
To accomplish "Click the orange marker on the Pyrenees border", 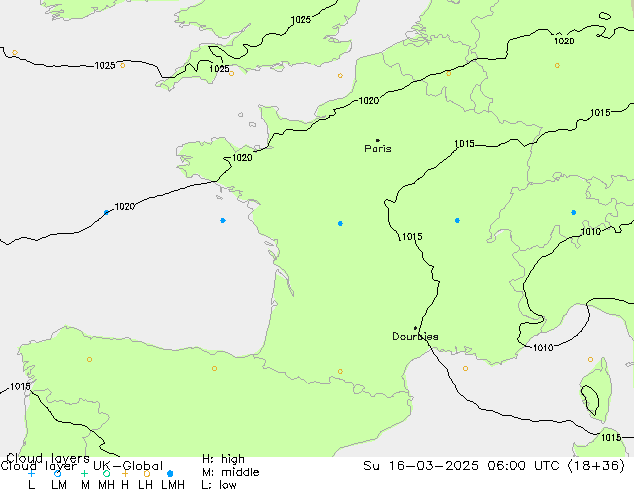I will point(340,371).
